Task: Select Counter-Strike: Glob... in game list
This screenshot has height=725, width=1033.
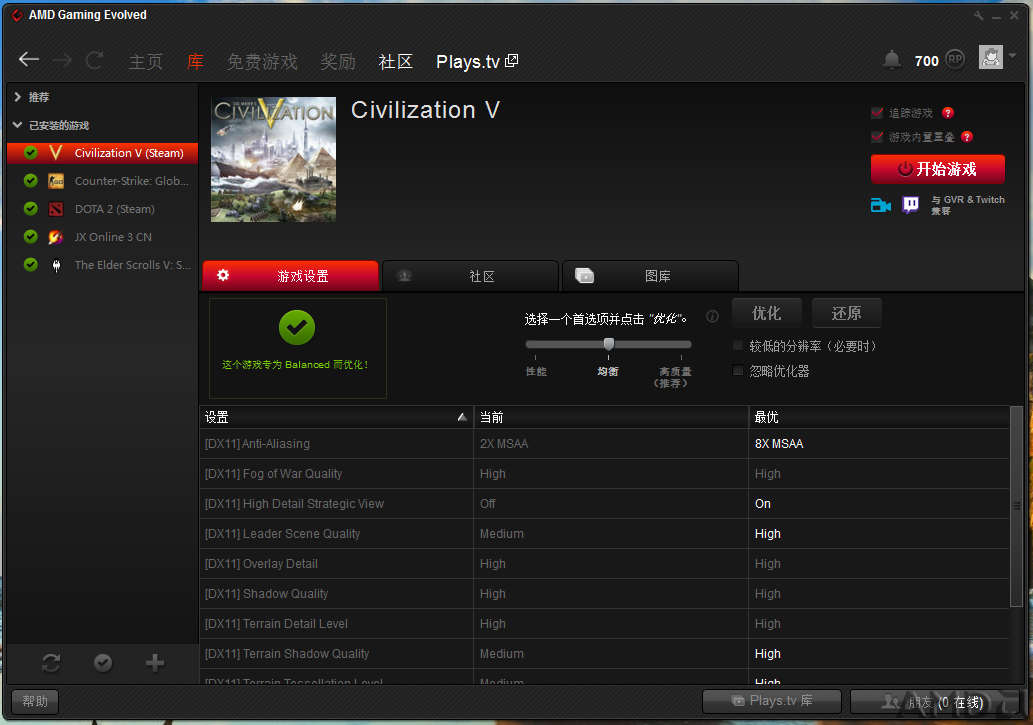Action: (x=132, y=181)
